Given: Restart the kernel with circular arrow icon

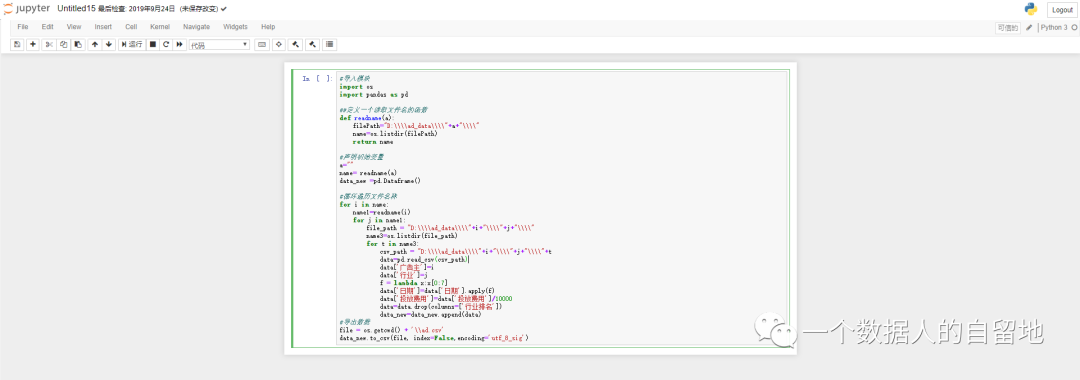Looking at the screenshot, I should (166, 44).
